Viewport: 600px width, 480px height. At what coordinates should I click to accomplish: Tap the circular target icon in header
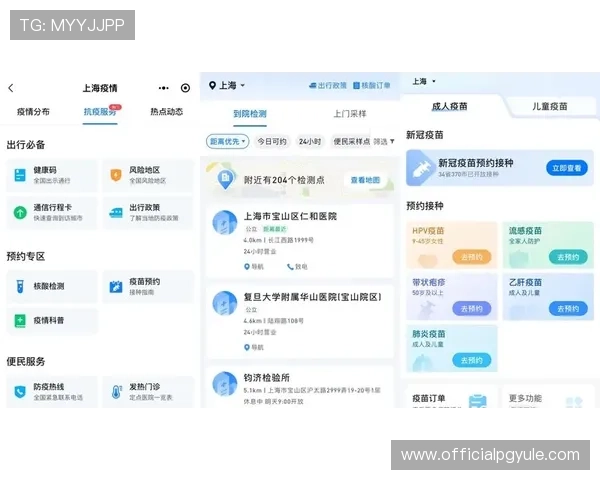coord(185,88)
